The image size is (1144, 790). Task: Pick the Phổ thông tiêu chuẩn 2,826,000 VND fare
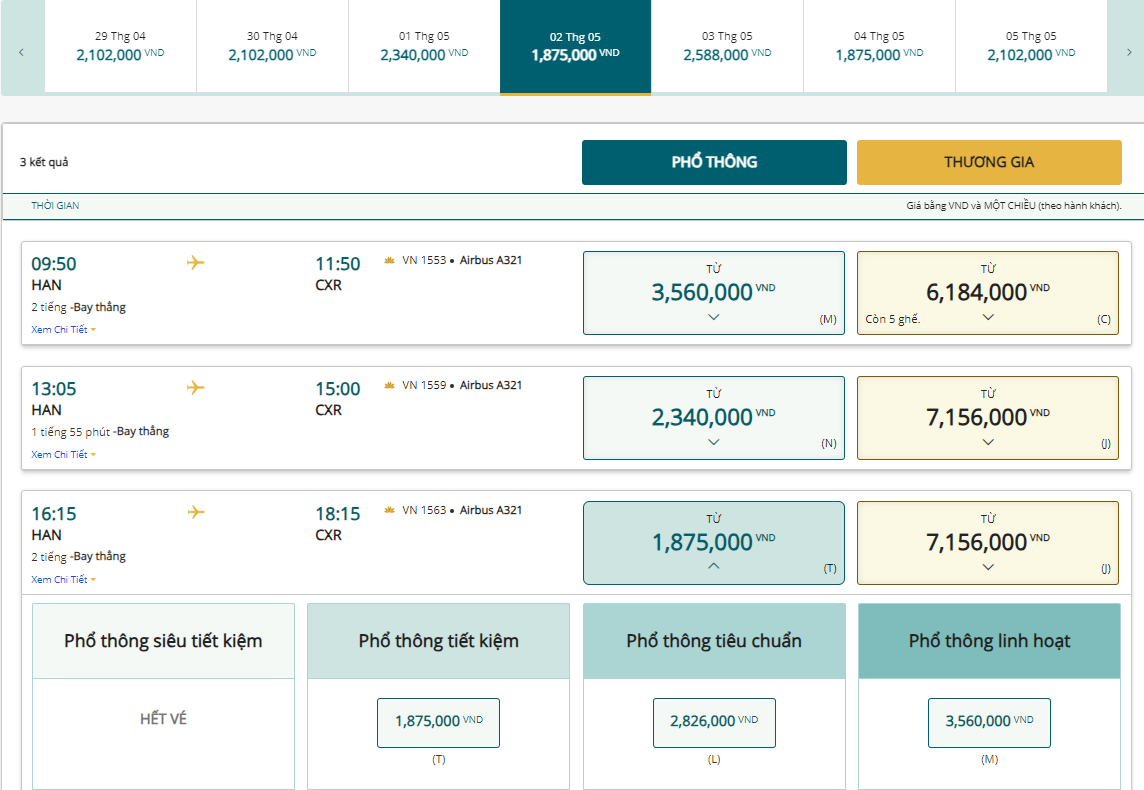[714, 722]
